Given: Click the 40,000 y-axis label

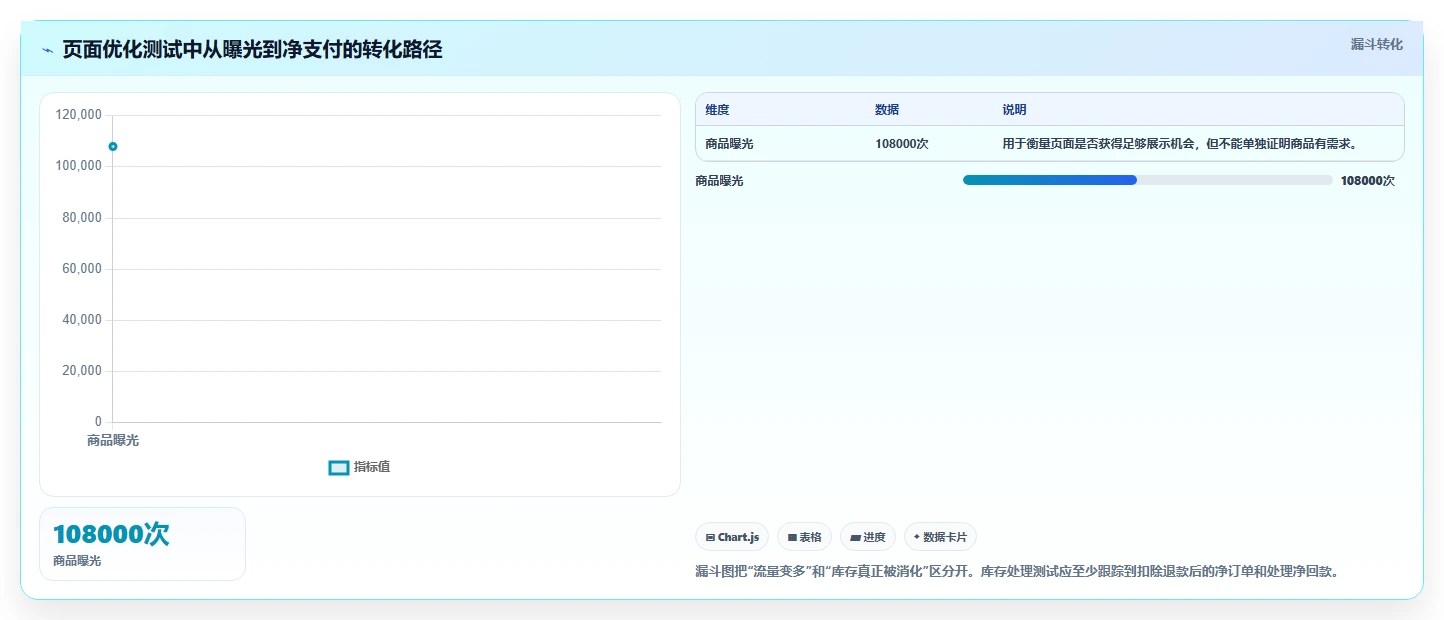Looking at the screenshot, I should point(82,320).
